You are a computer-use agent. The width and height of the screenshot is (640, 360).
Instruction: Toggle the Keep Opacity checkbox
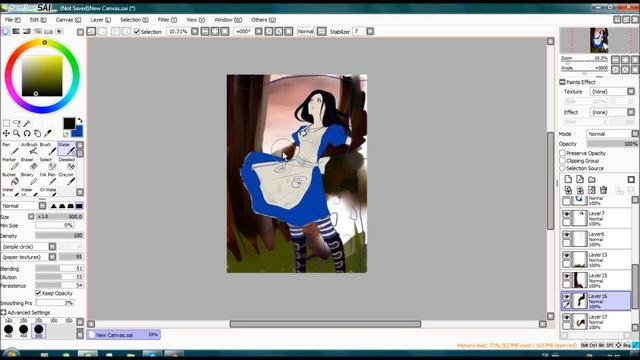pyautogui.click(x=38, y=293)
